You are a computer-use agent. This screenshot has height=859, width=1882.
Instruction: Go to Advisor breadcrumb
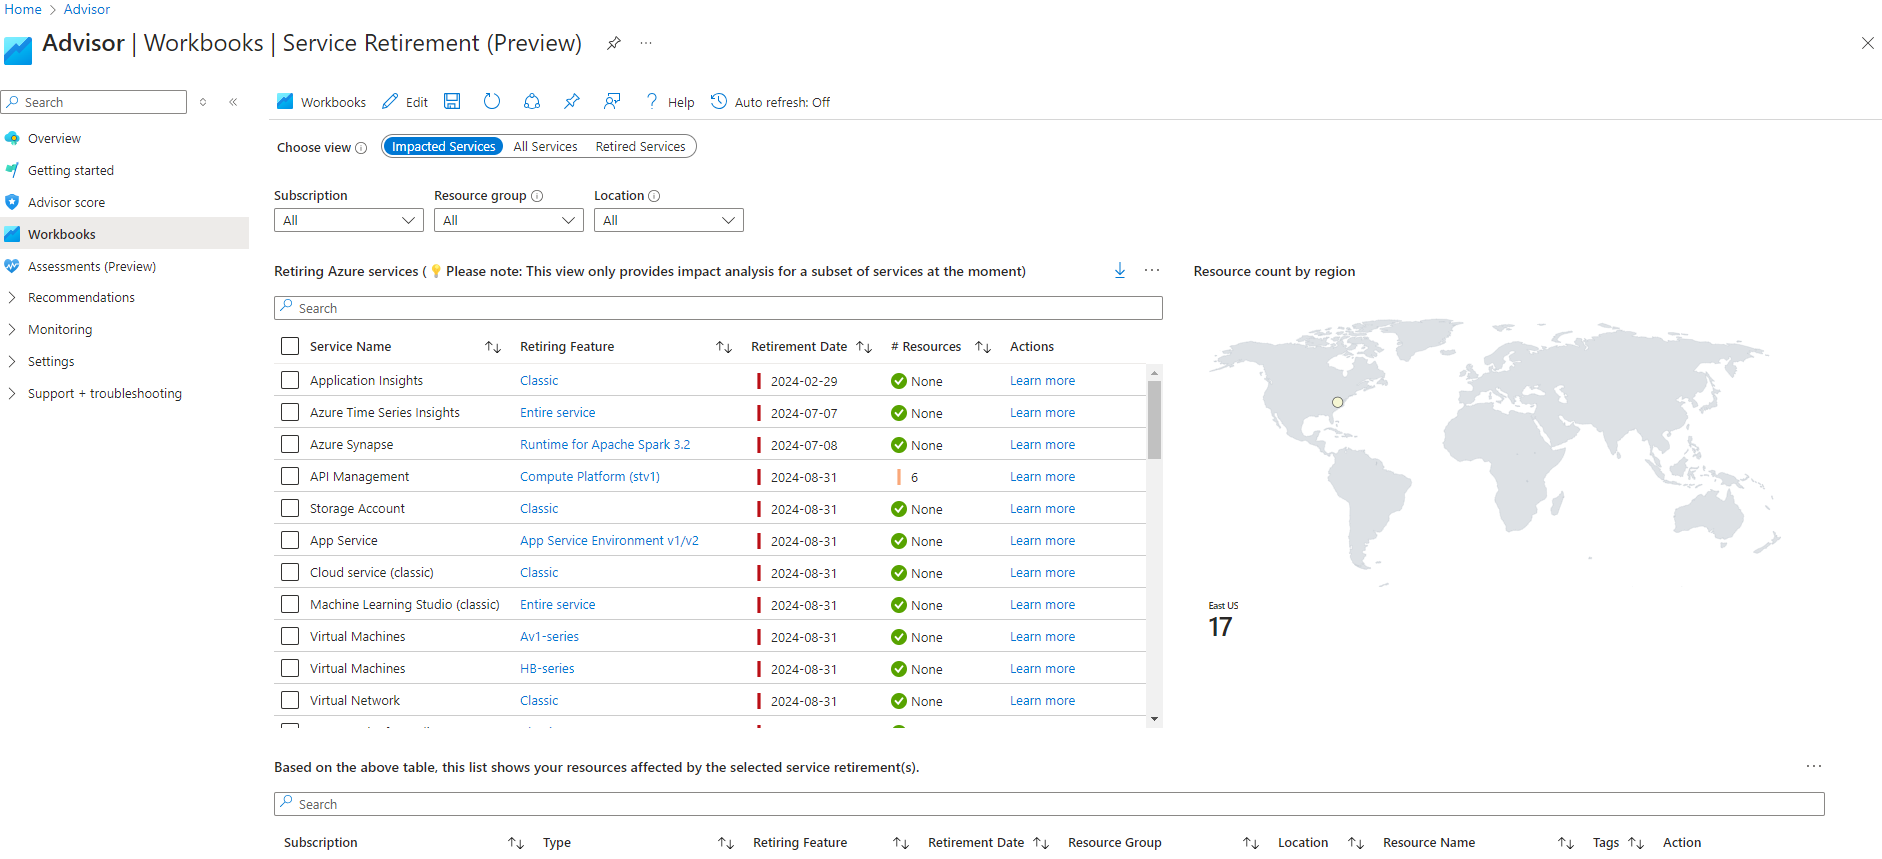[x=87, y=9]
